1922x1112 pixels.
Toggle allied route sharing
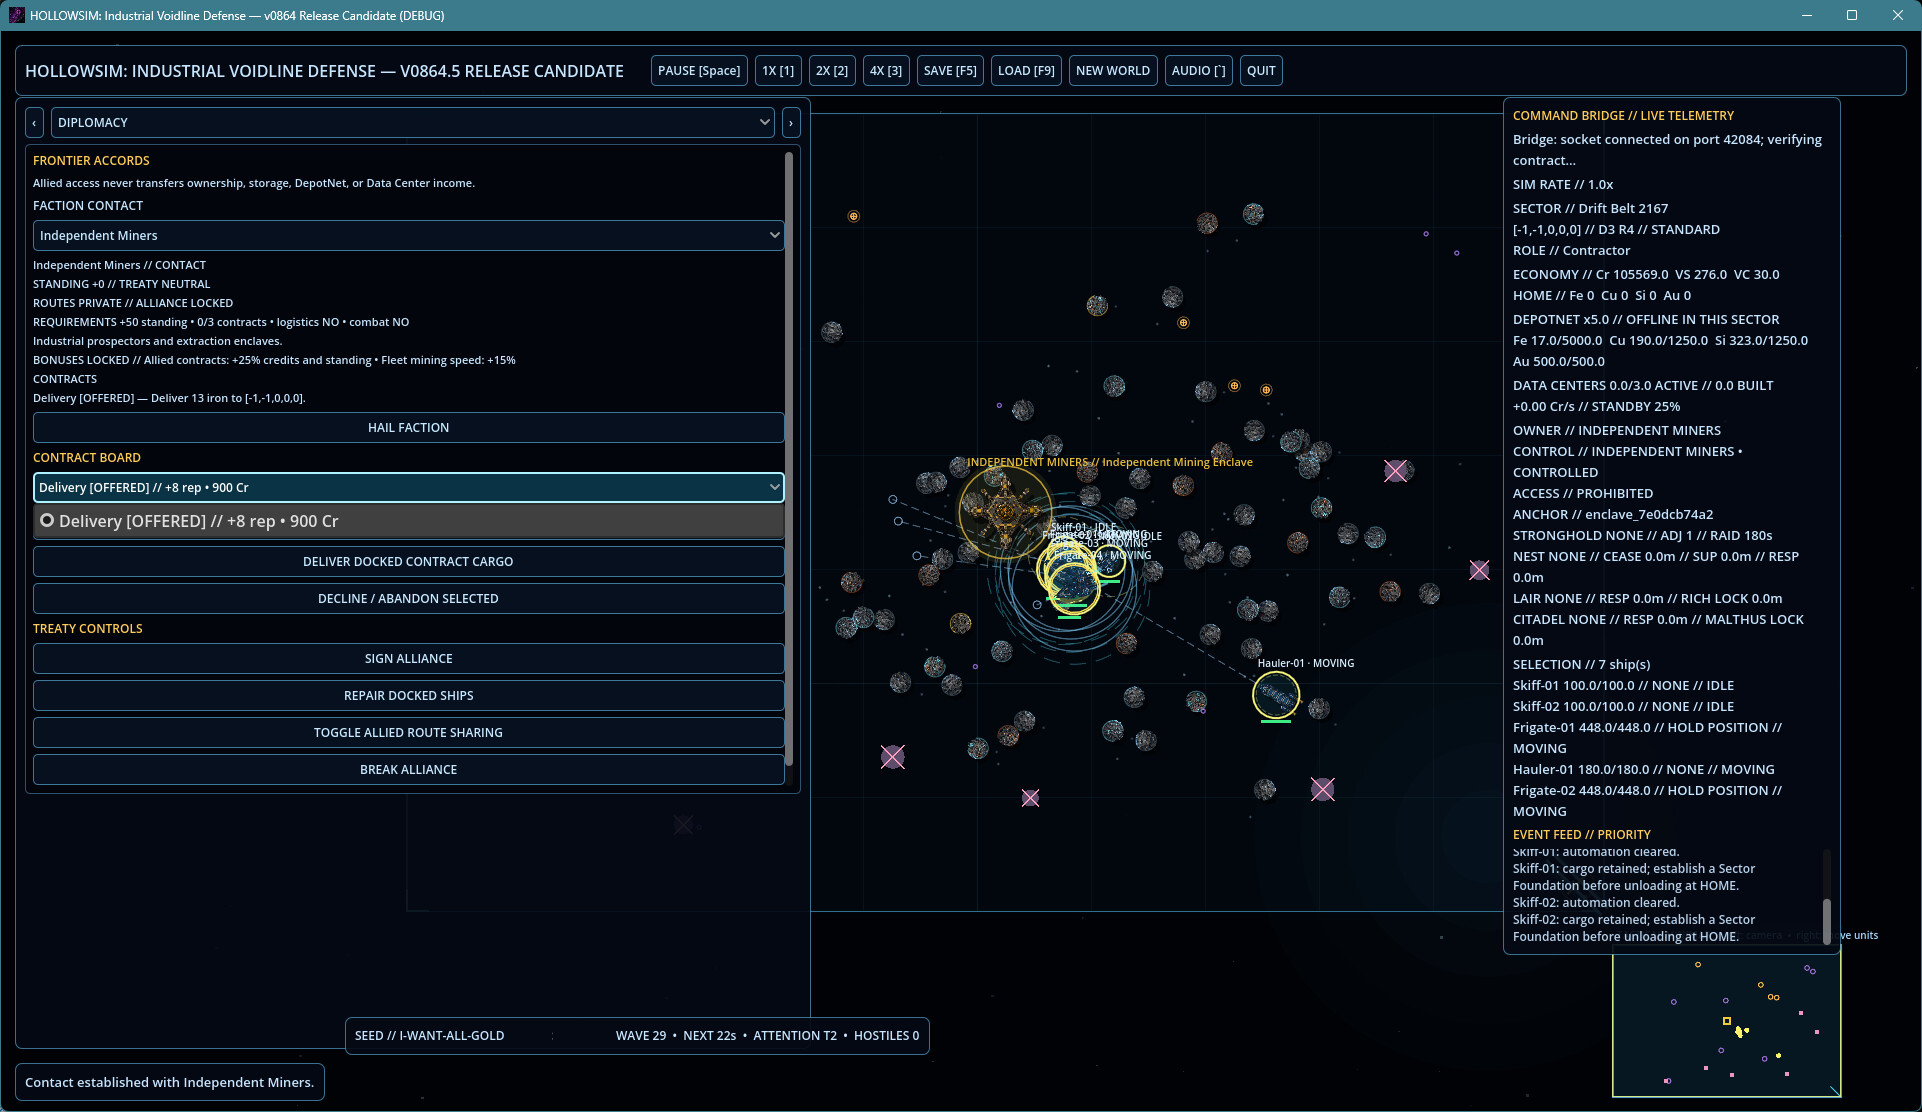click(408, 733)
